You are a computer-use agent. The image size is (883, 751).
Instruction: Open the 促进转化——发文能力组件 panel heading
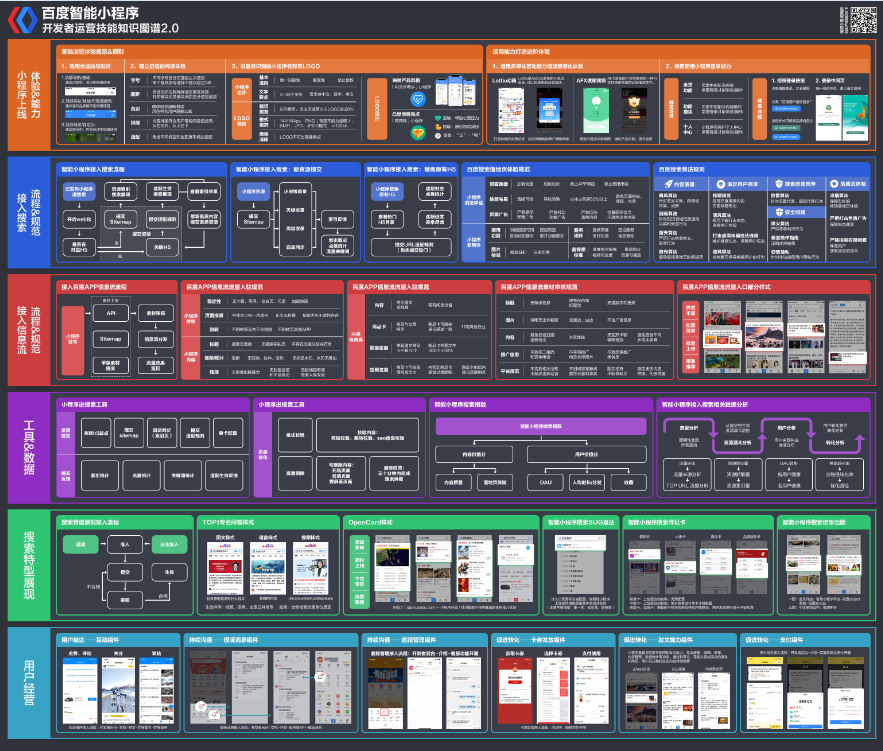(658, 640)
